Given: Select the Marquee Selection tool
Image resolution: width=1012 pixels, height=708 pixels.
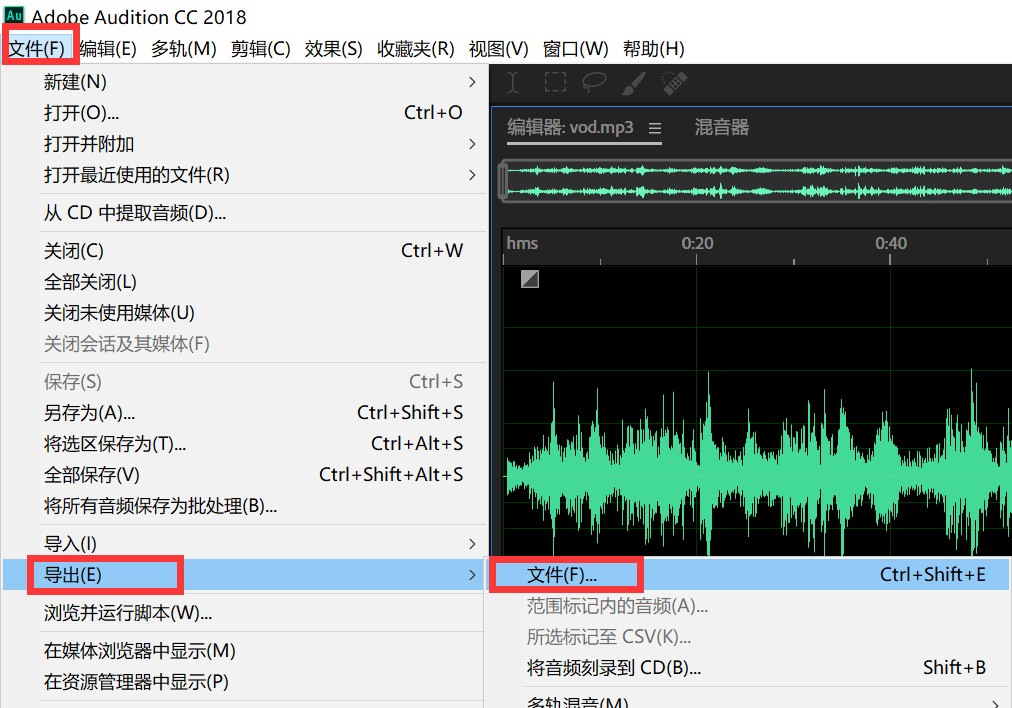Looking at the screenshot, I should [x=554, y=82].
